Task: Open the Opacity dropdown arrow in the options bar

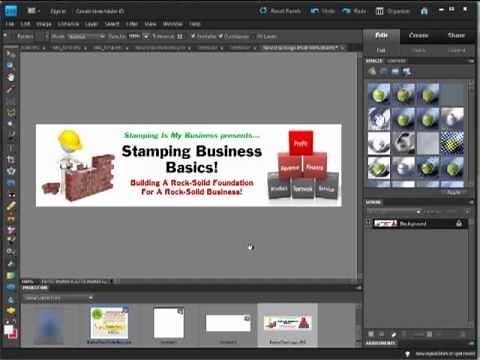Action: [146, 36]
